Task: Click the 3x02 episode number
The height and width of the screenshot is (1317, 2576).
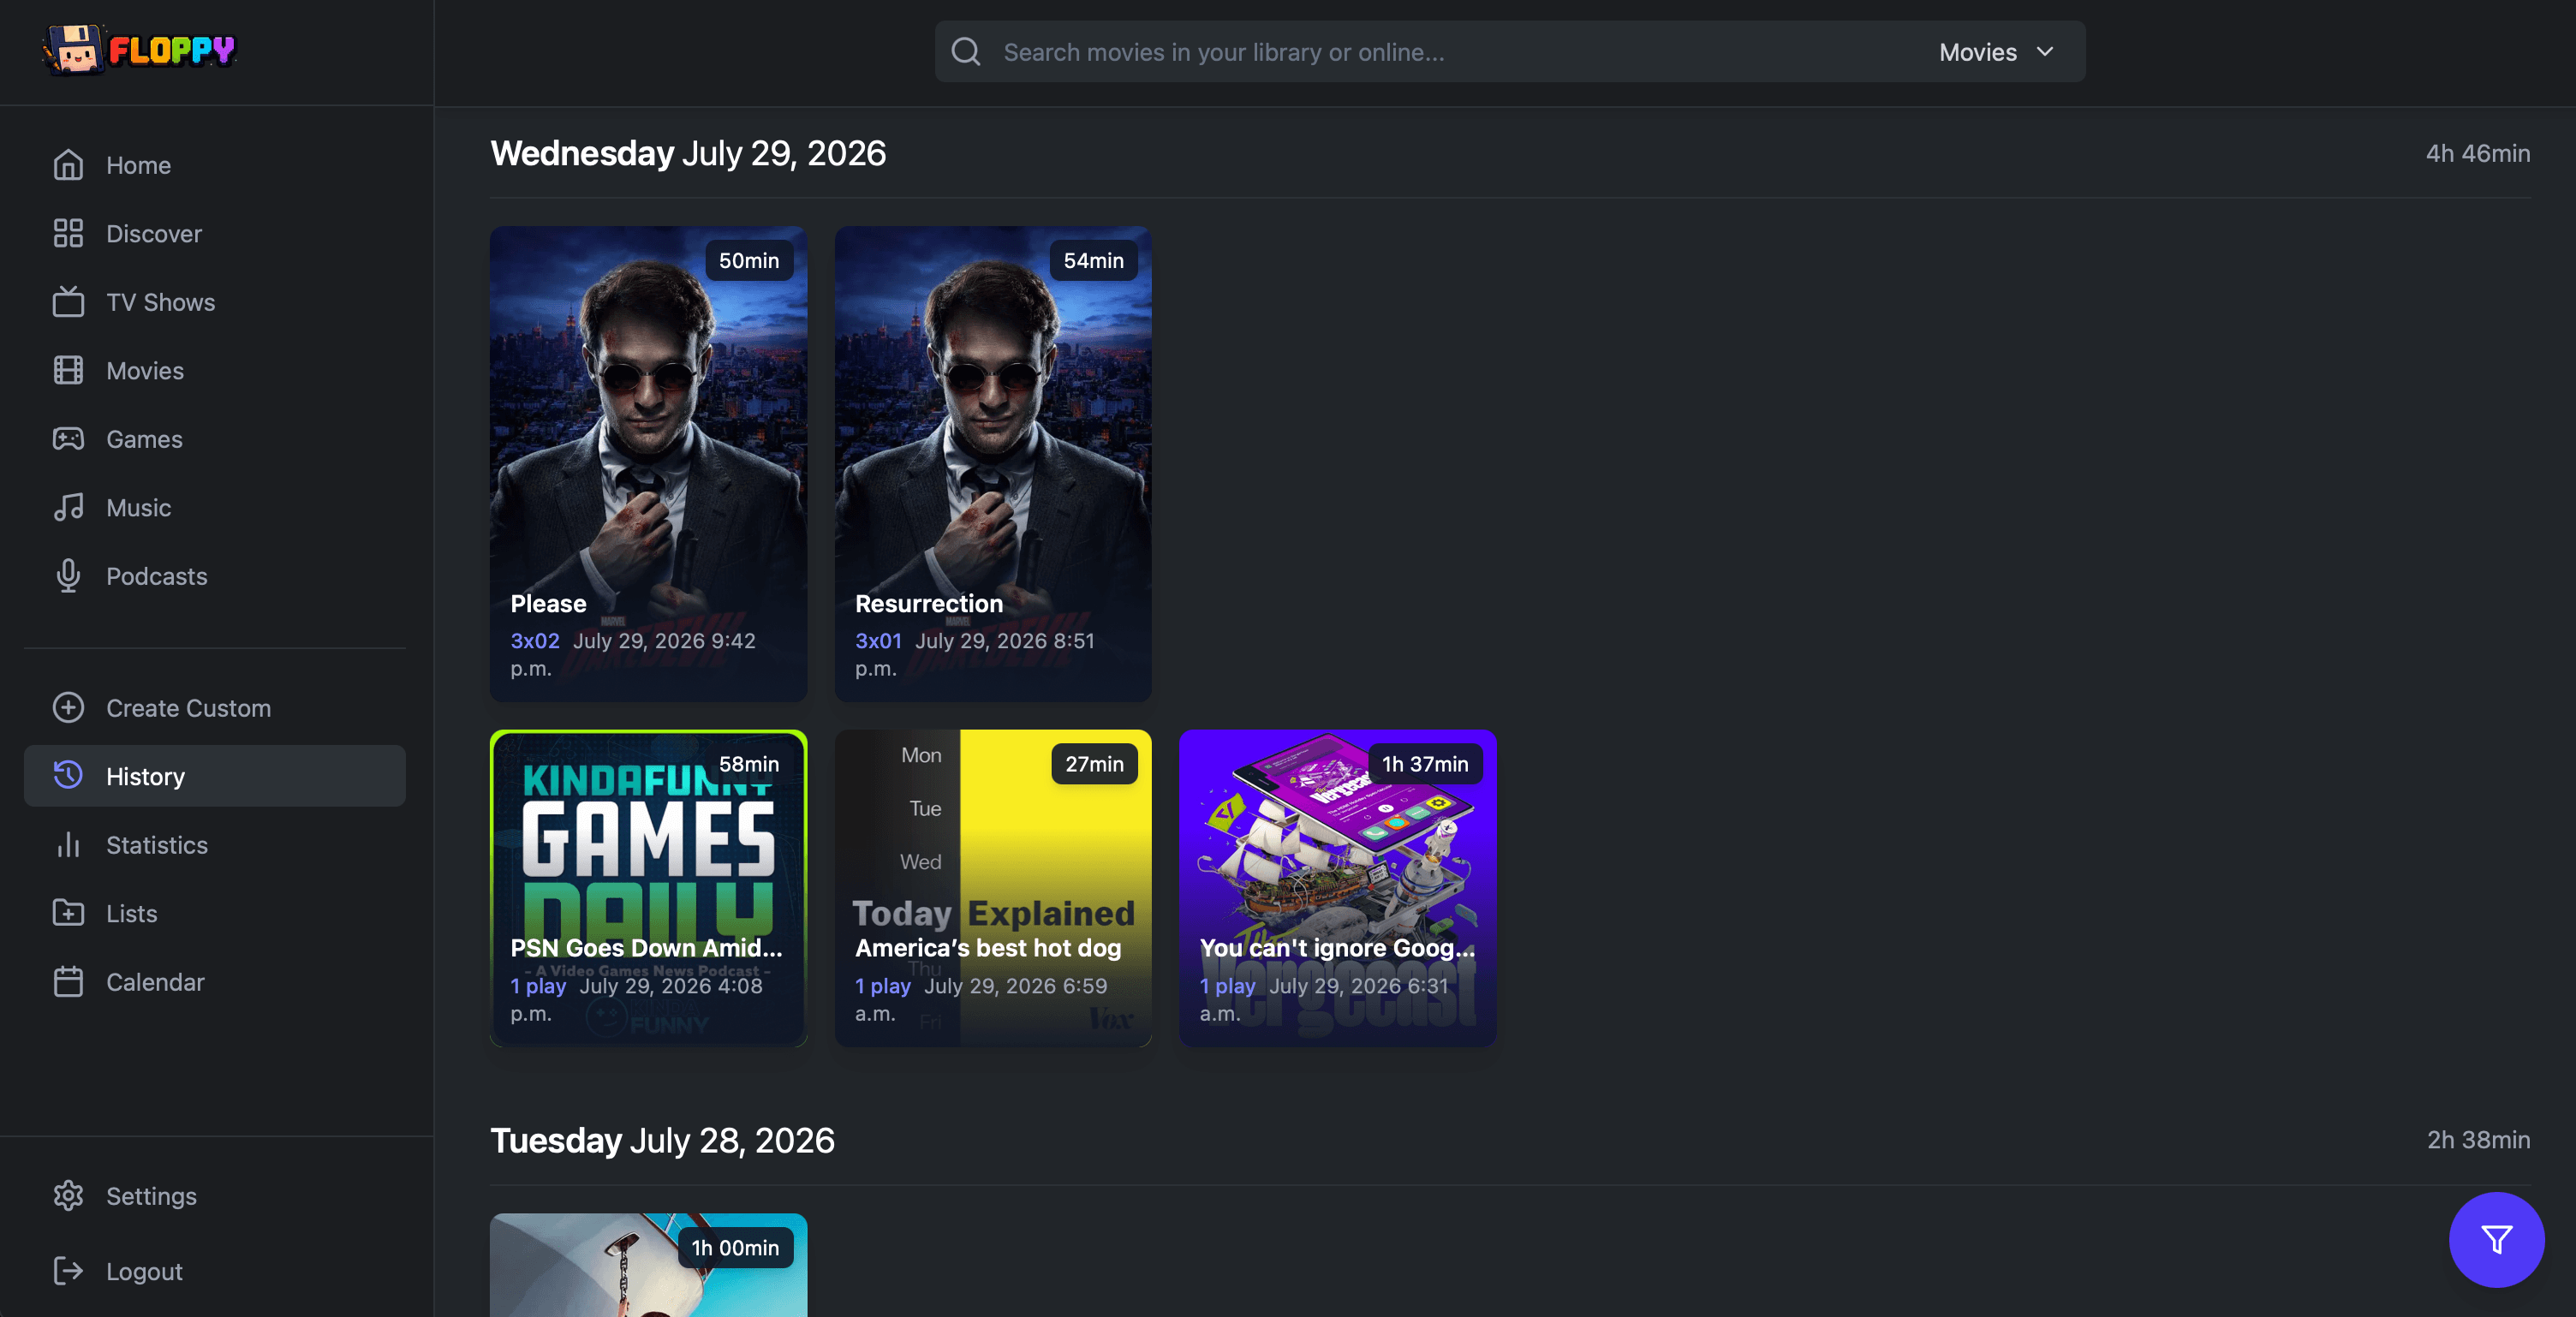Action: click(x=535, y=641)
